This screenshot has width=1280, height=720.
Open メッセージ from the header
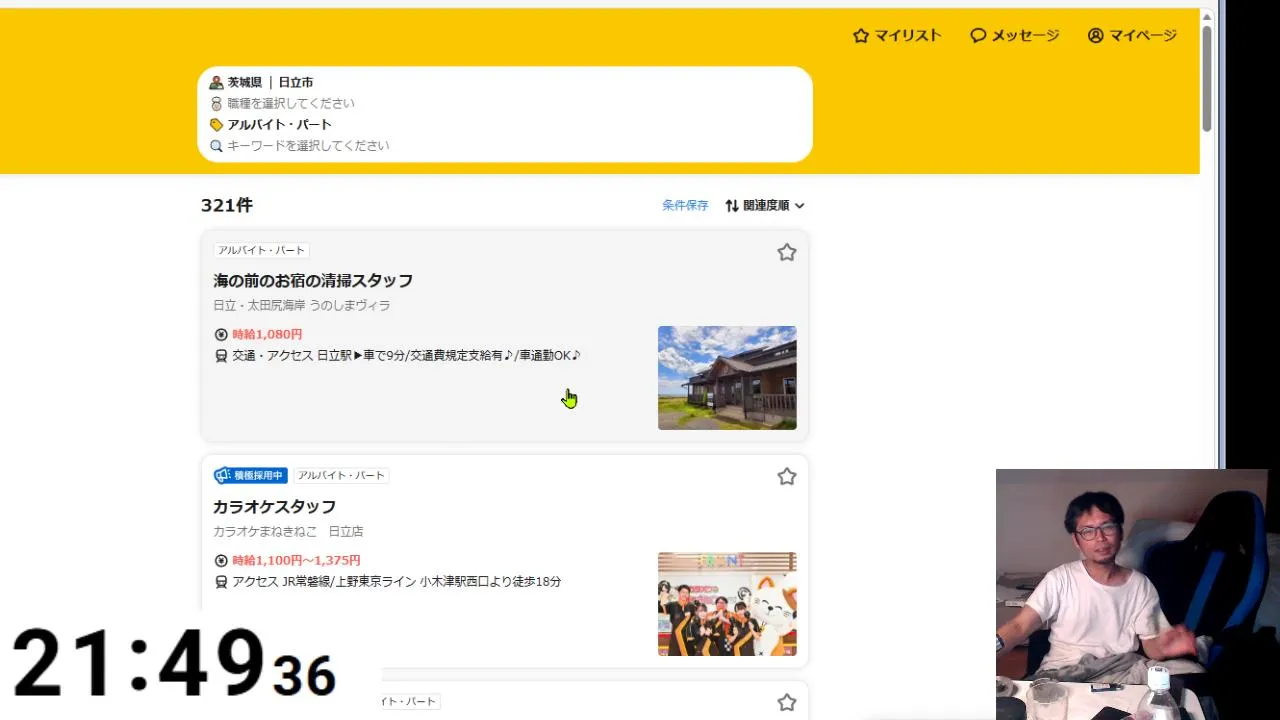(x=1014, y=35)
